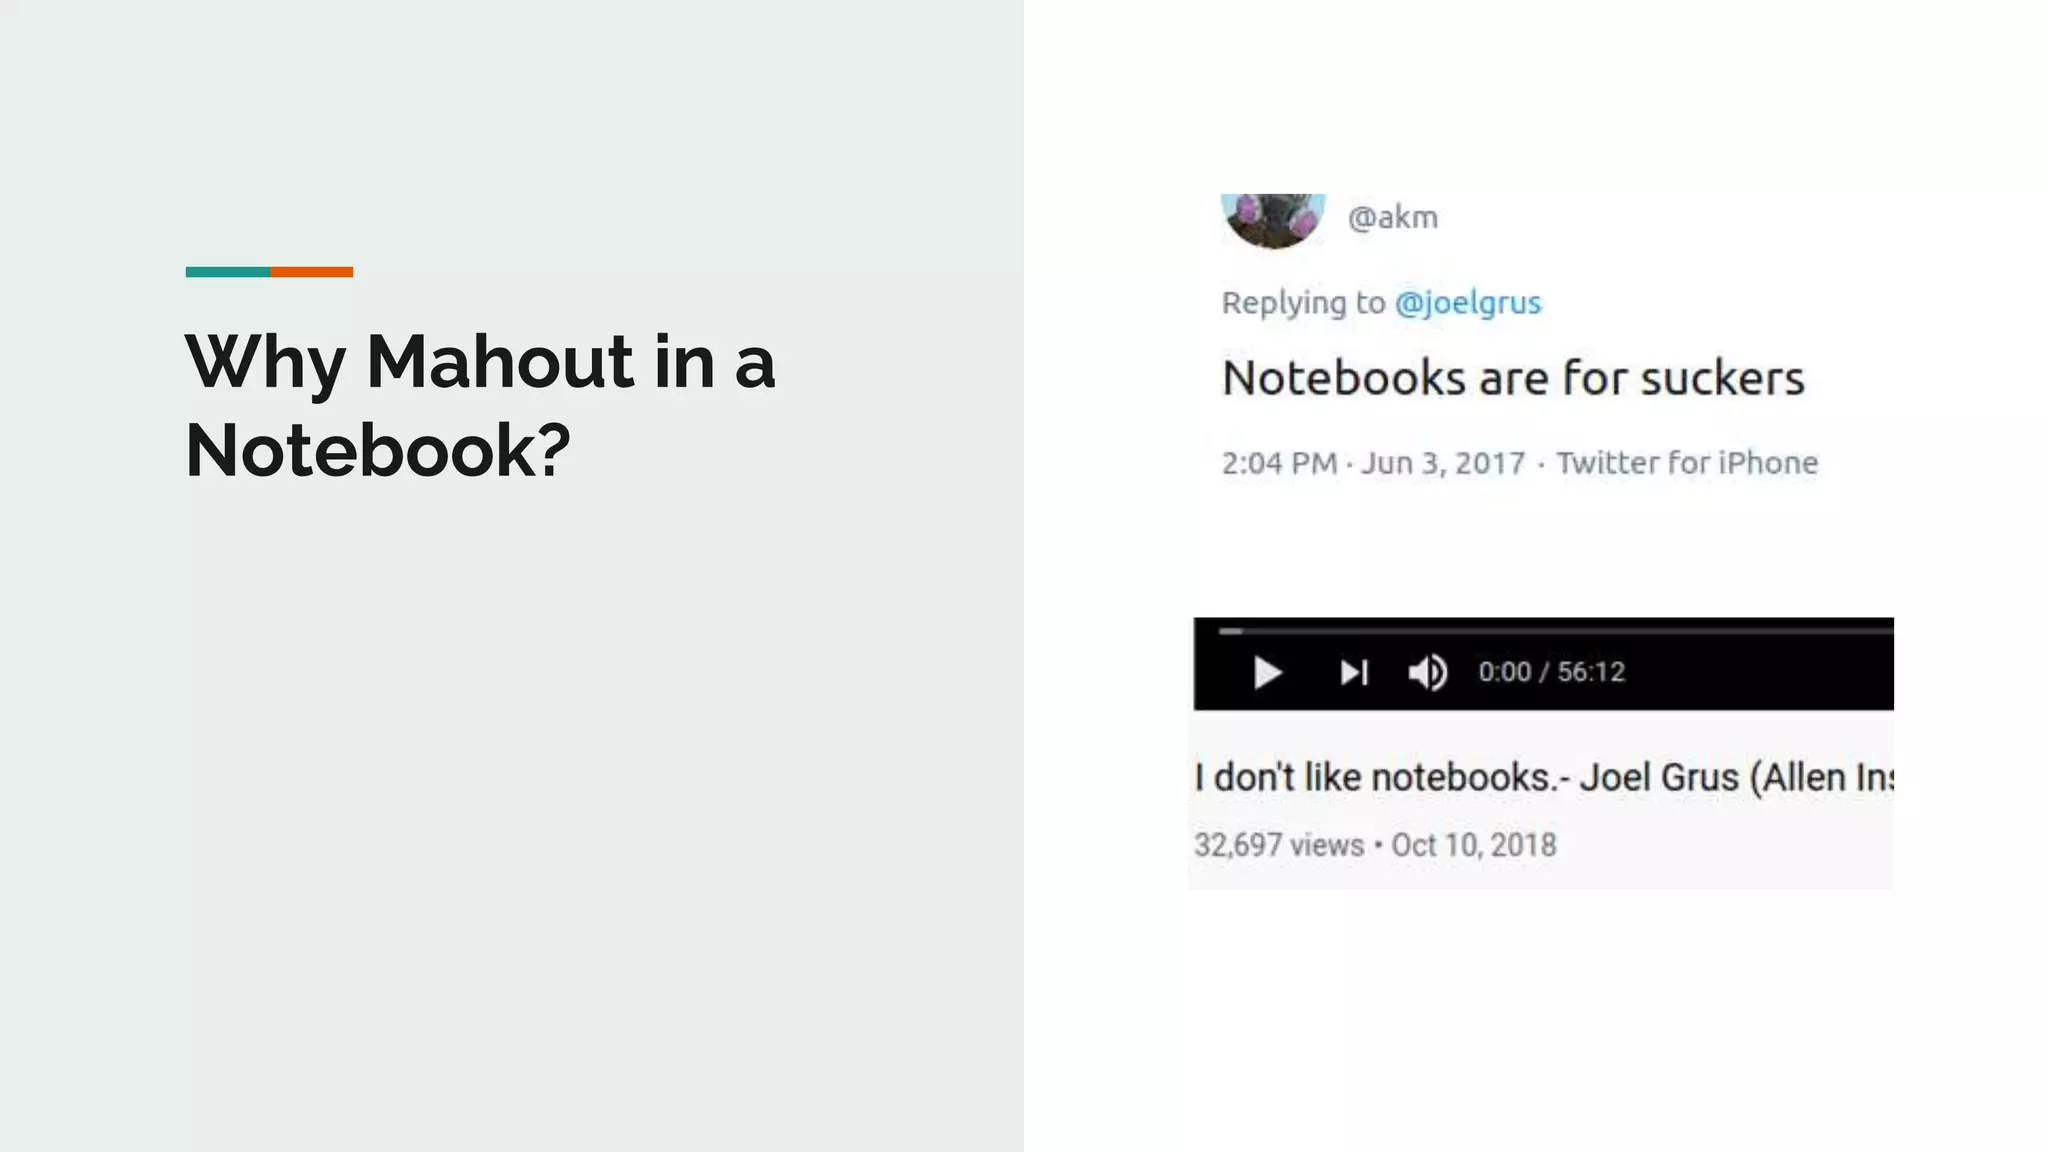Click the Oct 10, 2018 upload date
Image resolution: width=2048 pixels, height=1152 pixels.
point(1474,845)
